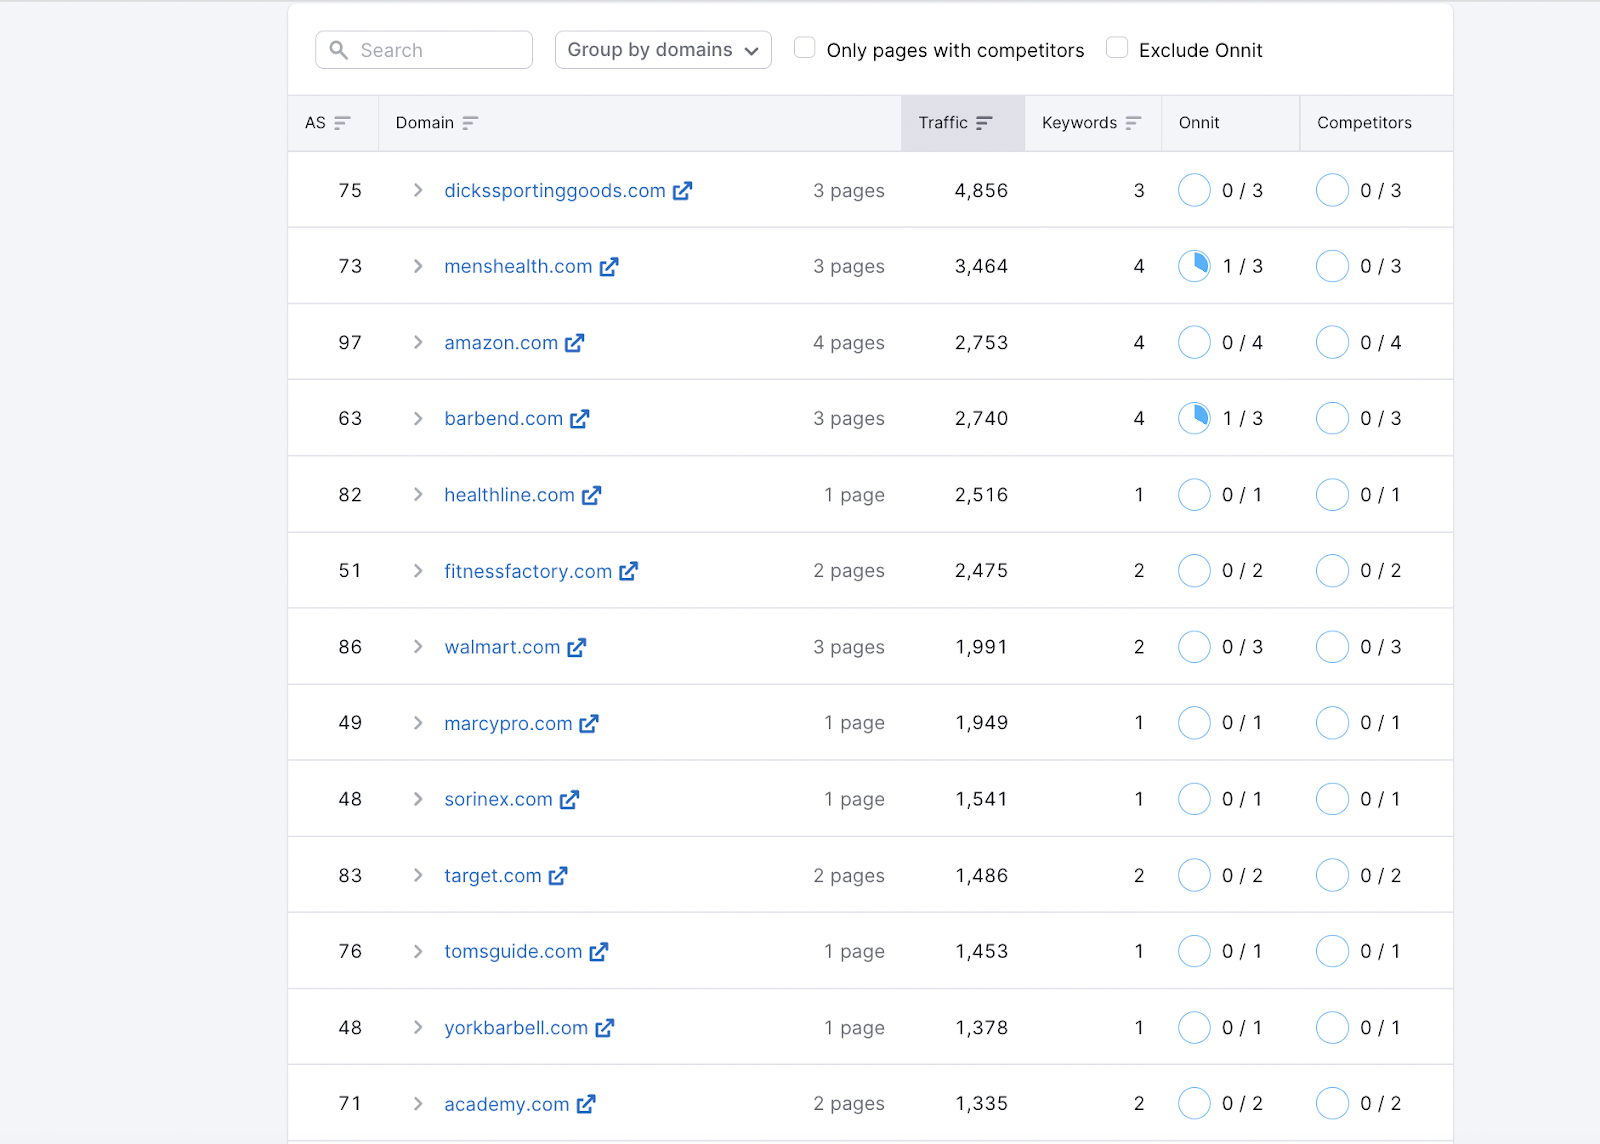Click the sort icon beside AS header

342,123
